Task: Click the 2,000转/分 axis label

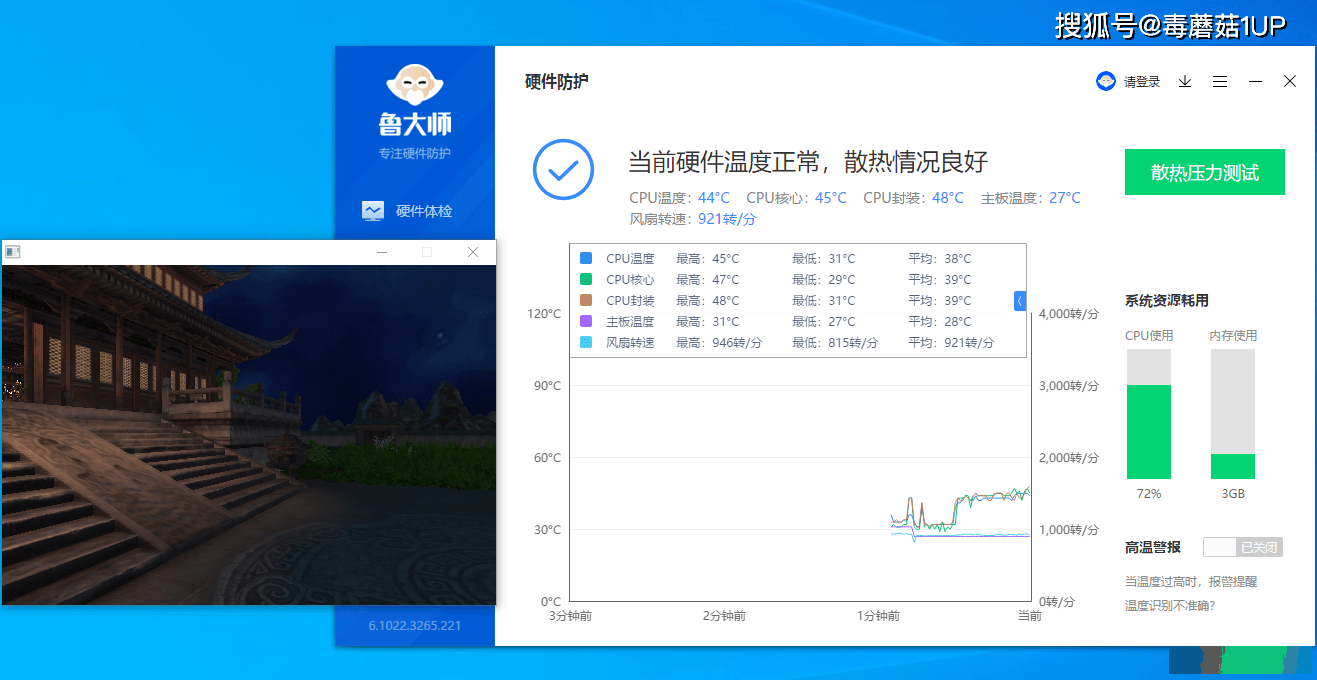Action: [1068, 457]
